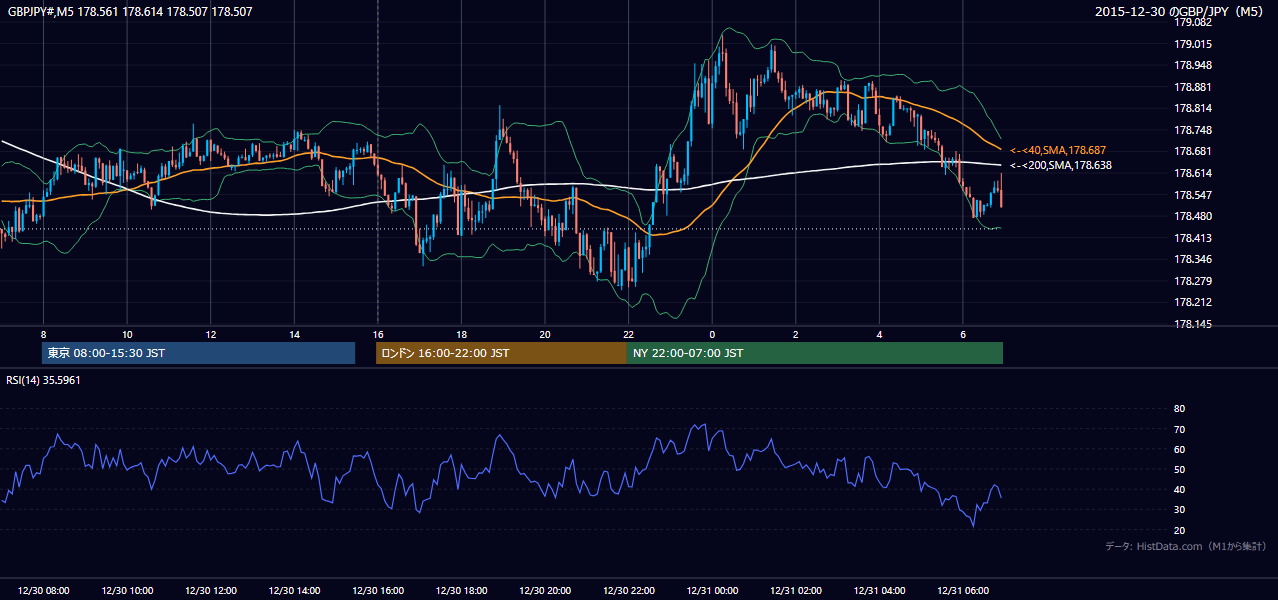Click the 'RSI(14) 35.5961' indicator label
The width and height of the screenshot is (1278, 600).
[44, 380]
